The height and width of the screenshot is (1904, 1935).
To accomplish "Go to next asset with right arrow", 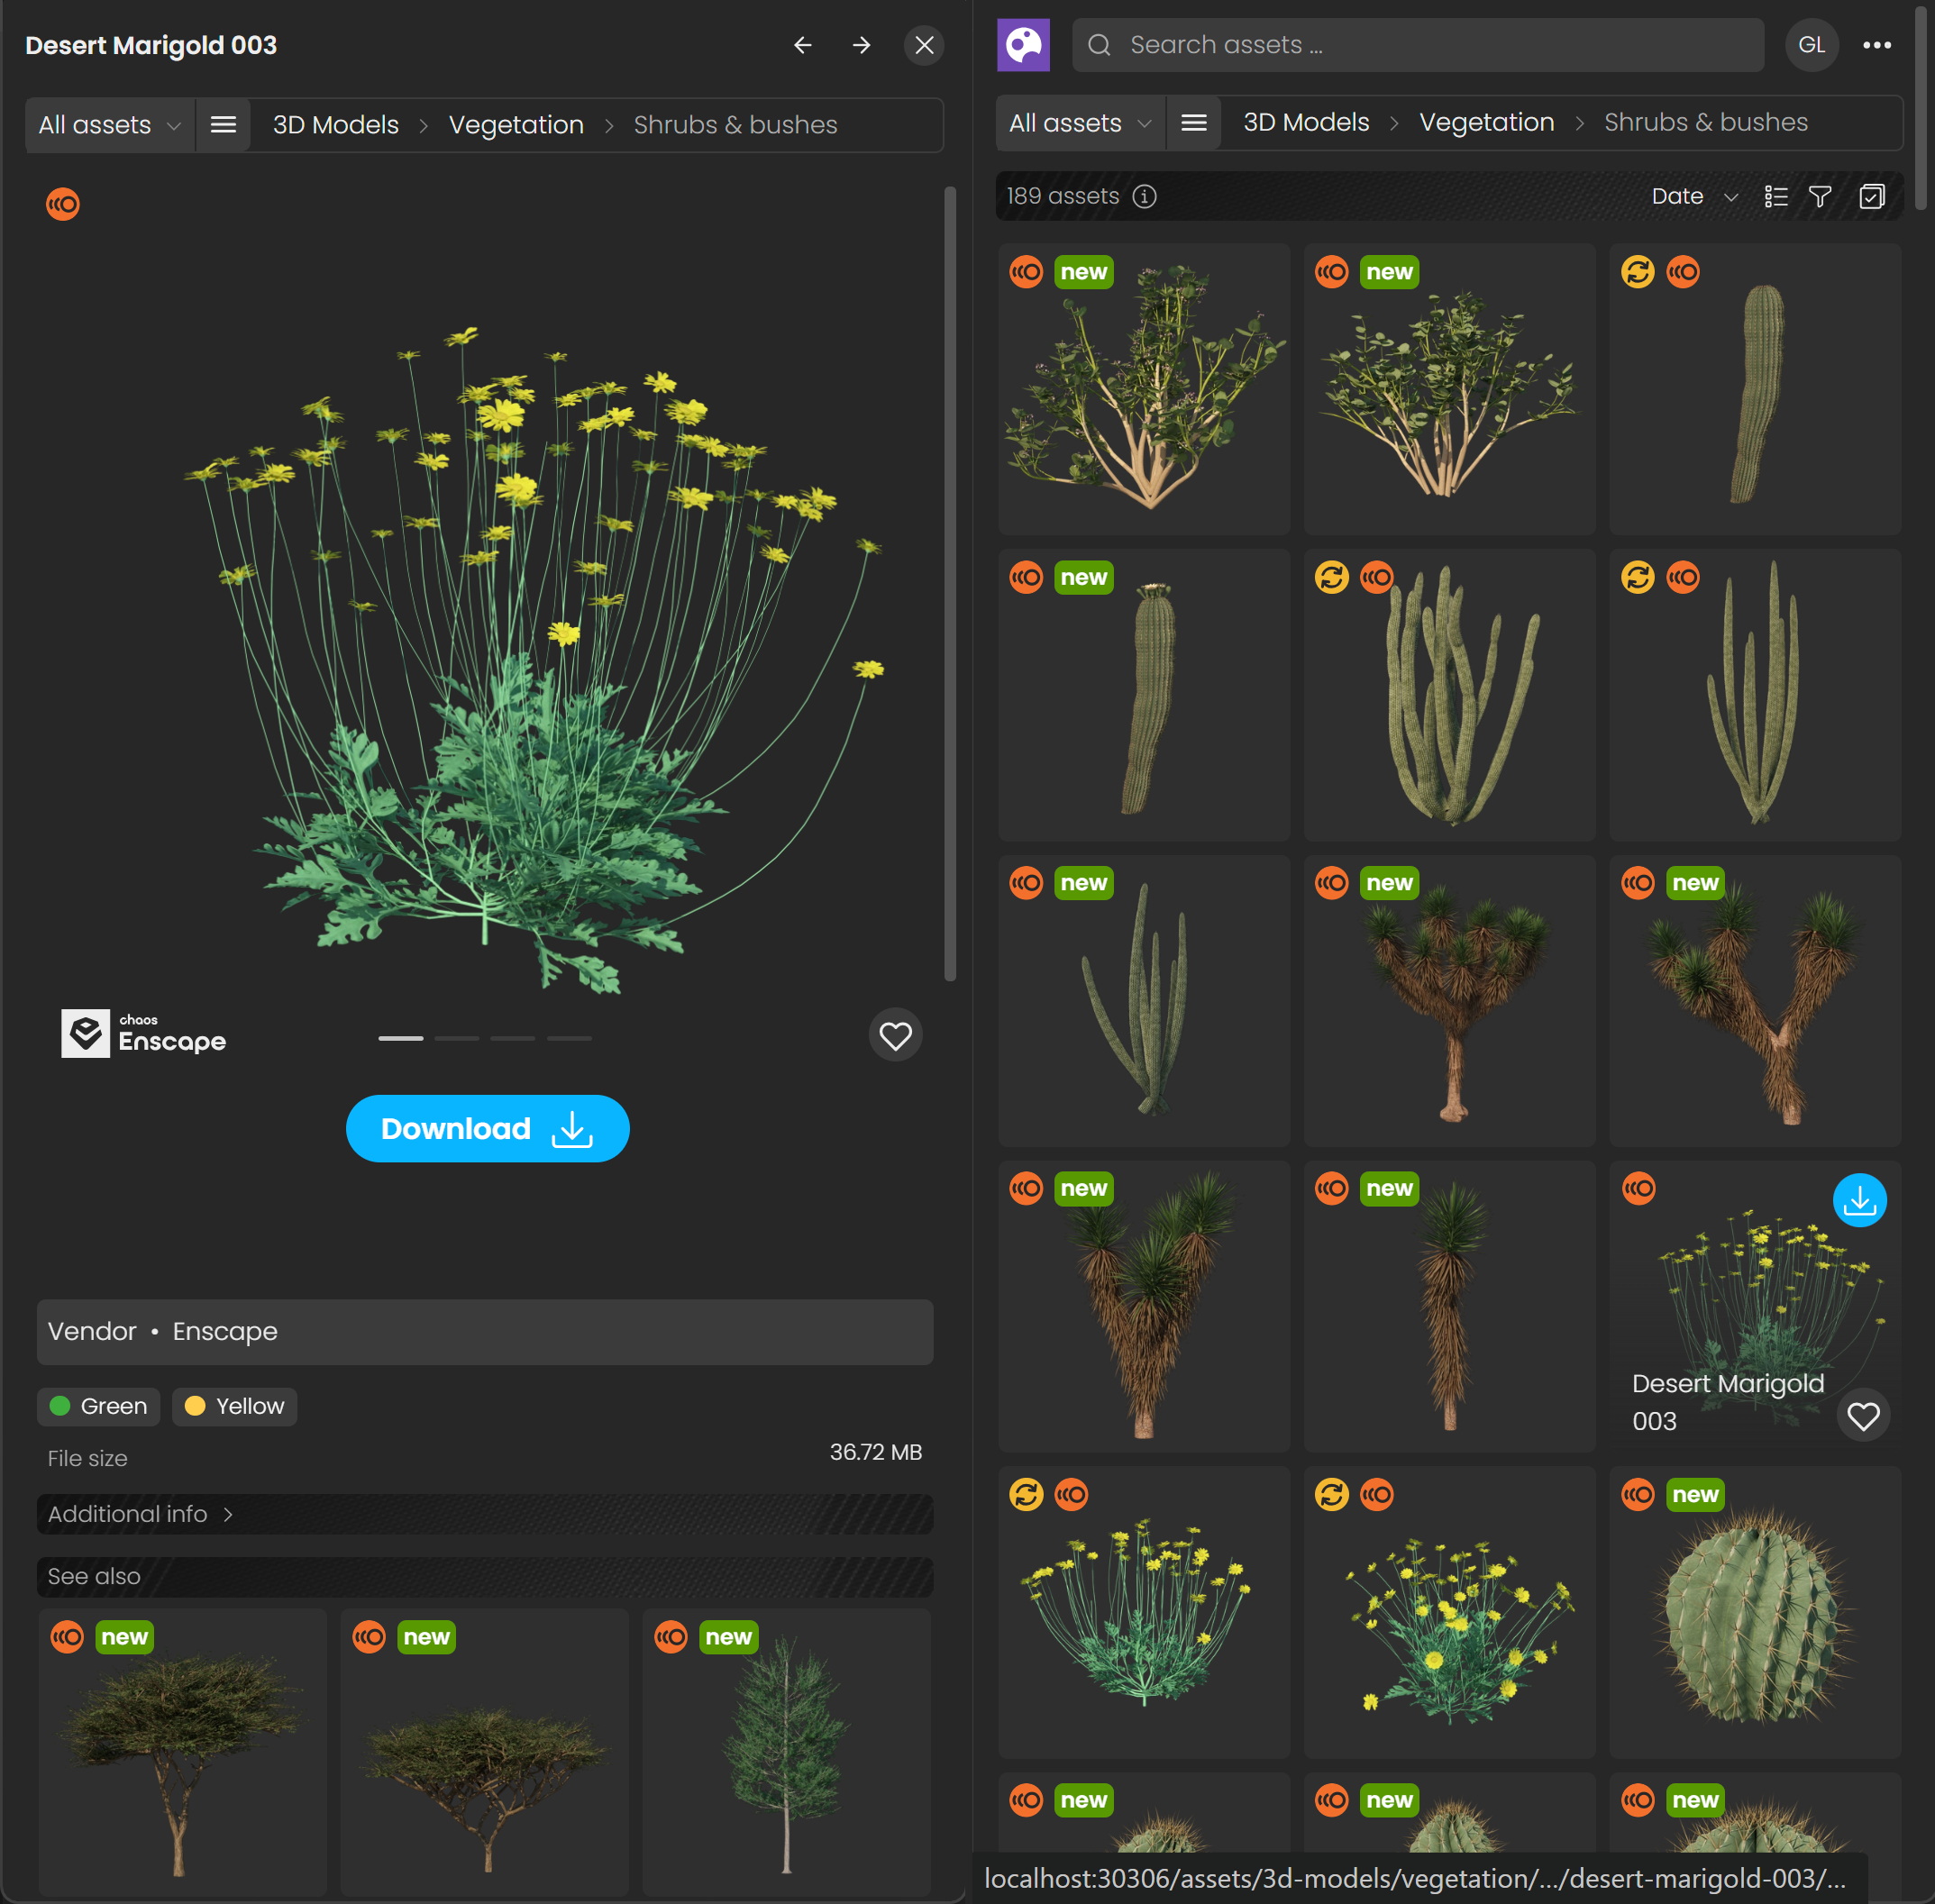I will coord(861,45).
